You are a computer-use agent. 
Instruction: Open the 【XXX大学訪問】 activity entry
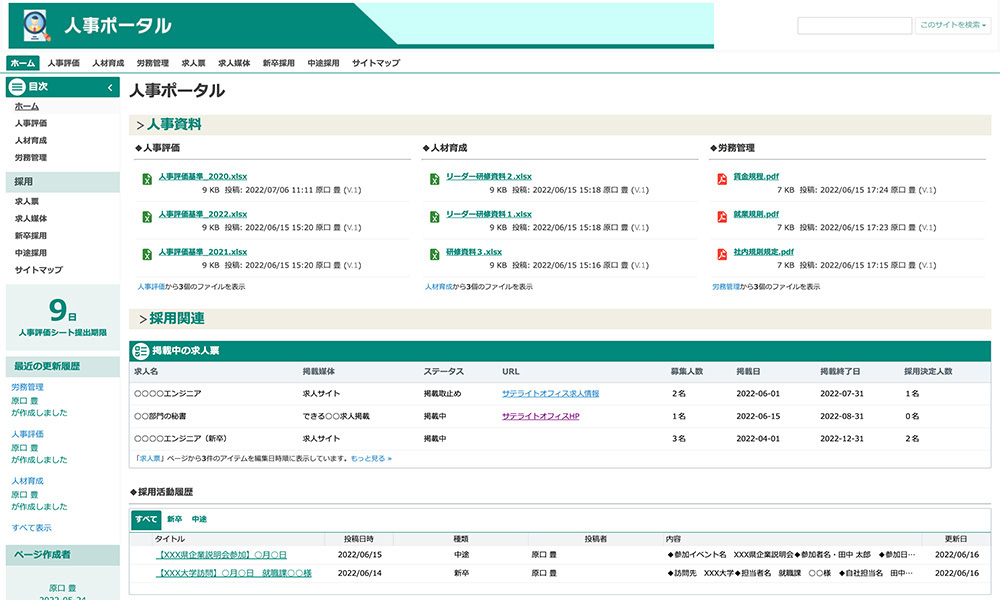pyautogui.click(x=233, y=574)
